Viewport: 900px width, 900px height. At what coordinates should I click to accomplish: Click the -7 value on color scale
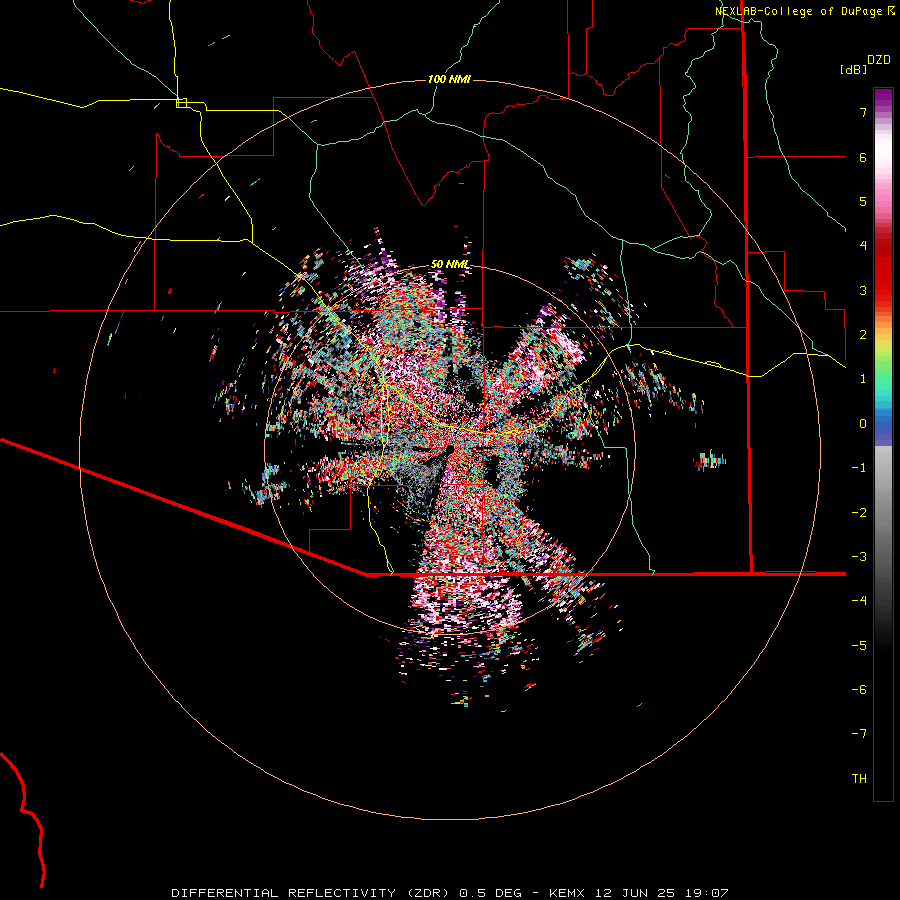[x=859, y=734]
